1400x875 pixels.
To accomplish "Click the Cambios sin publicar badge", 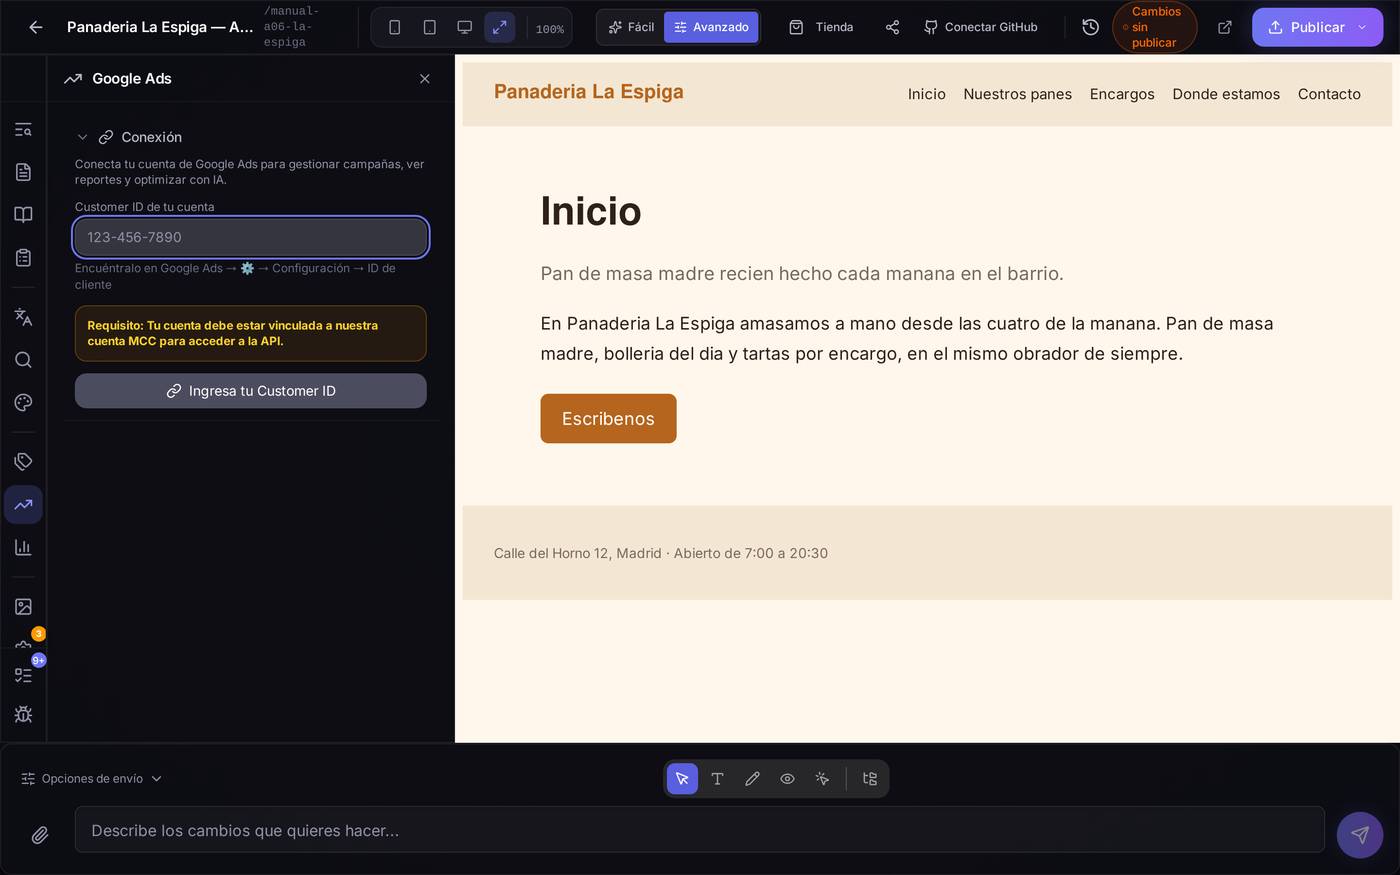I will [x=1154, y=27].
